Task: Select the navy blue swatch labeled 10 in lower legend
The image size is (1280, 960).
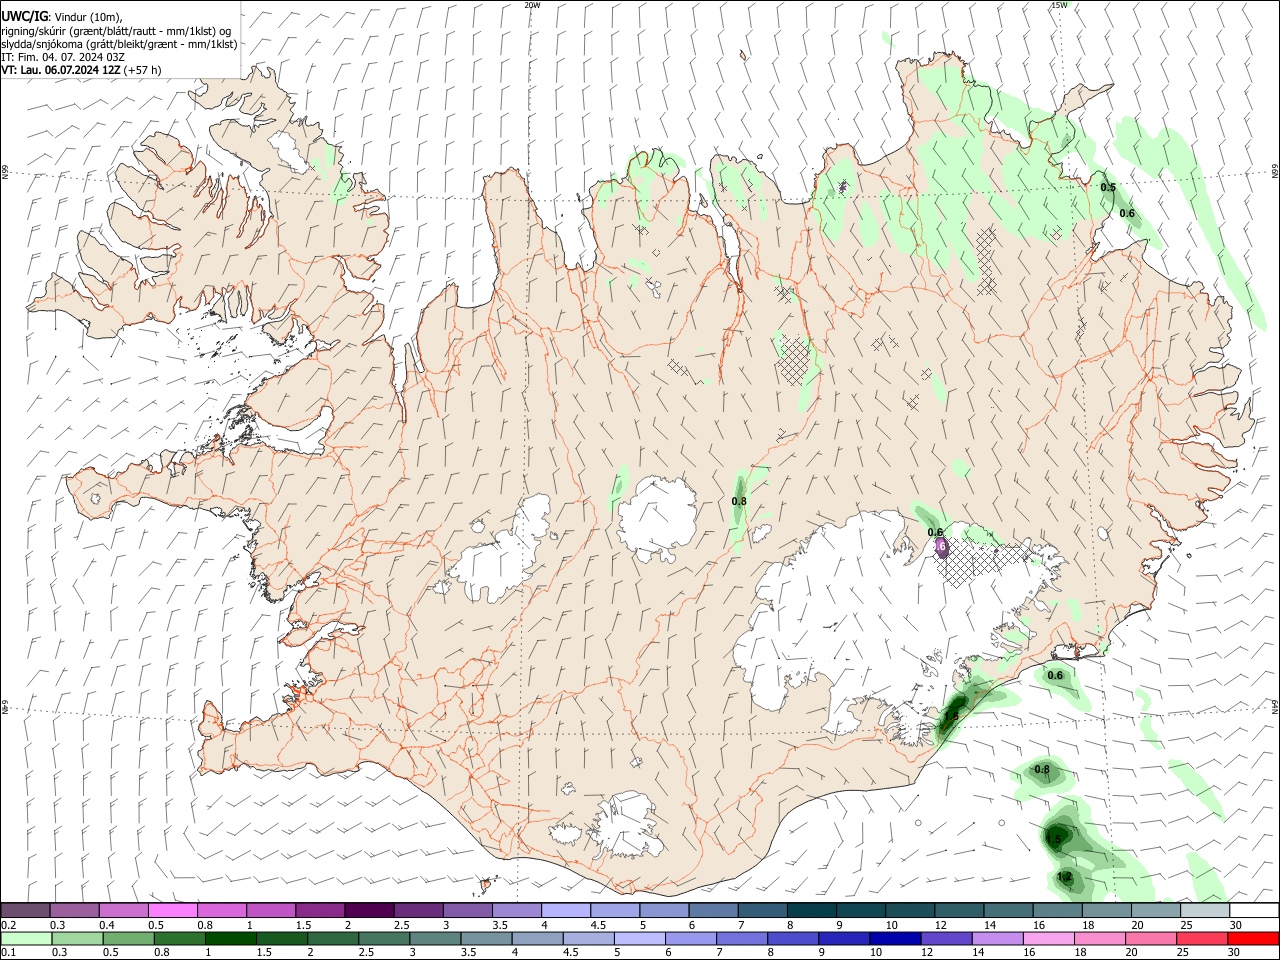Action: click(893, 939)
